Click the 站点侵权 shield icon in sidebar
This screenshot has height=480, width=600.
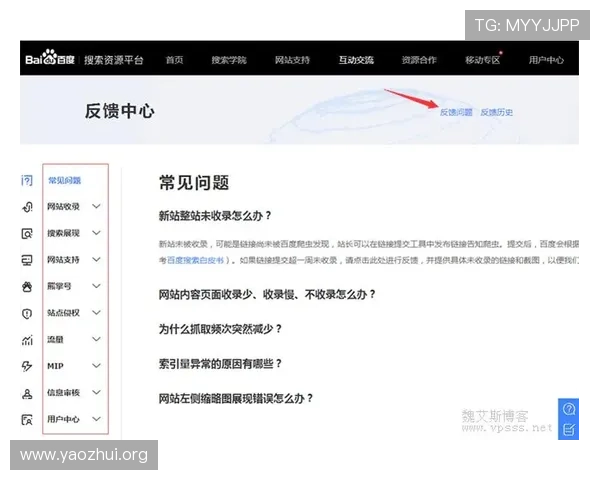pos(27,313)
